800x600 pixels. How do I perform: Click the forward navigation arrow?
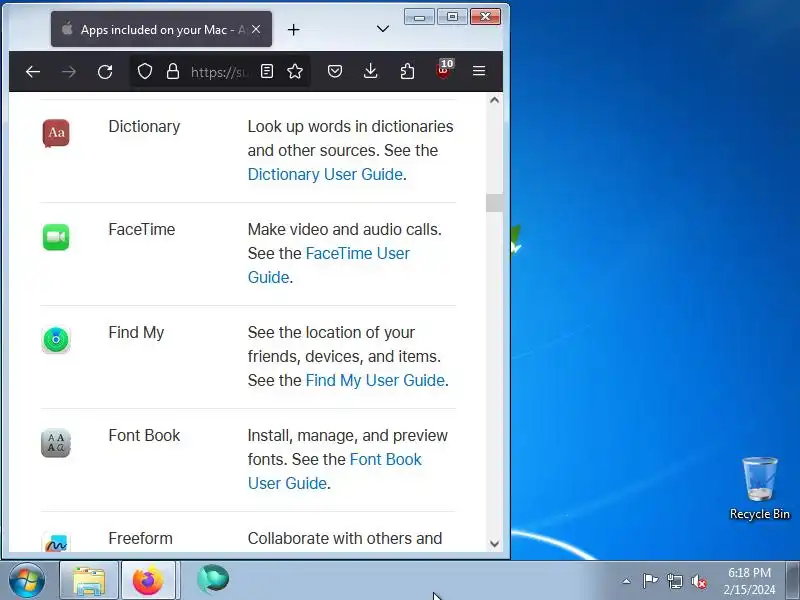coord(69,72)
